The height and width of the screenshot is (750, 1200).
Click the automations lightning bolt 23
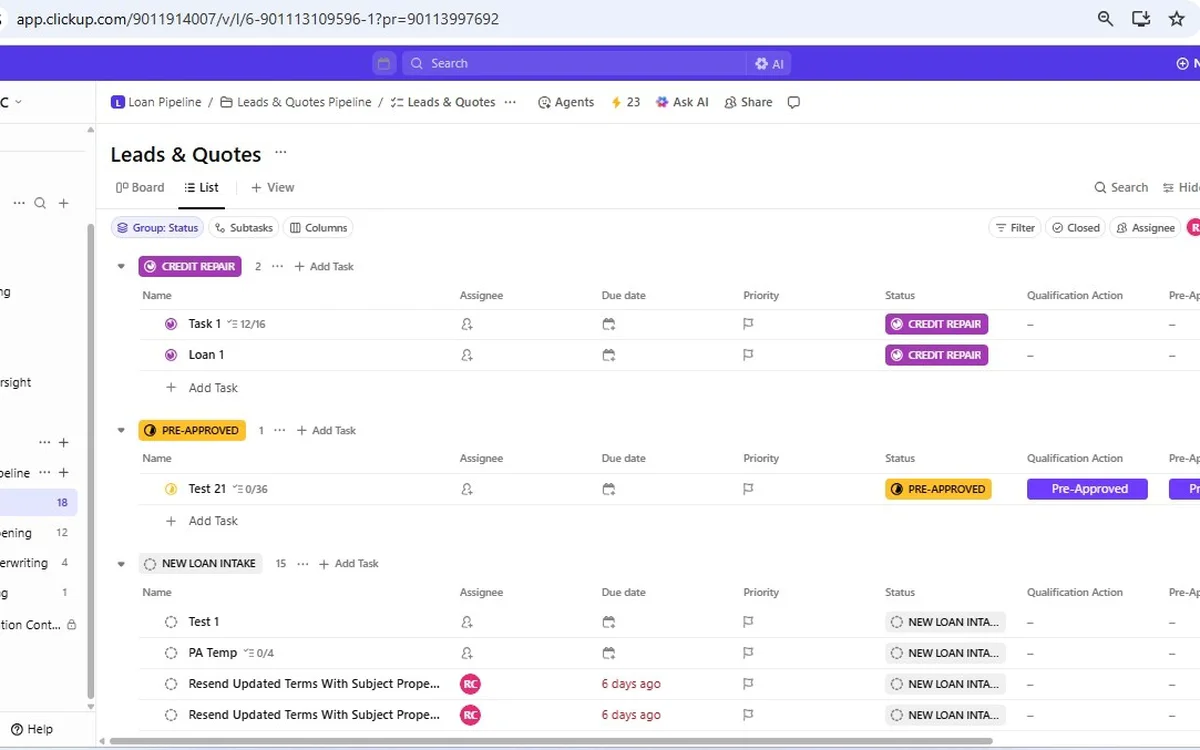pos(625,102)
